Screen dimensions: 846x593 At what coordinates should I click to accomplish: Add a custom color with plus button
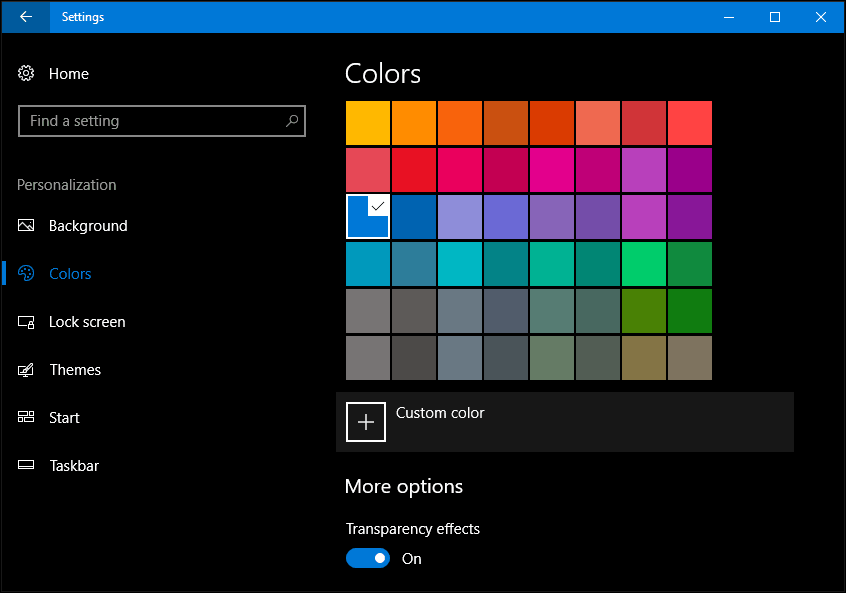tap(366, 422)
